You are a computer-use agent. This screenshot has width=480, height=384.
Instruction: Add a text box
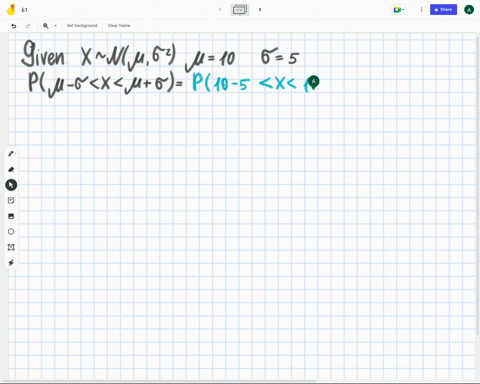pos(11,247)
